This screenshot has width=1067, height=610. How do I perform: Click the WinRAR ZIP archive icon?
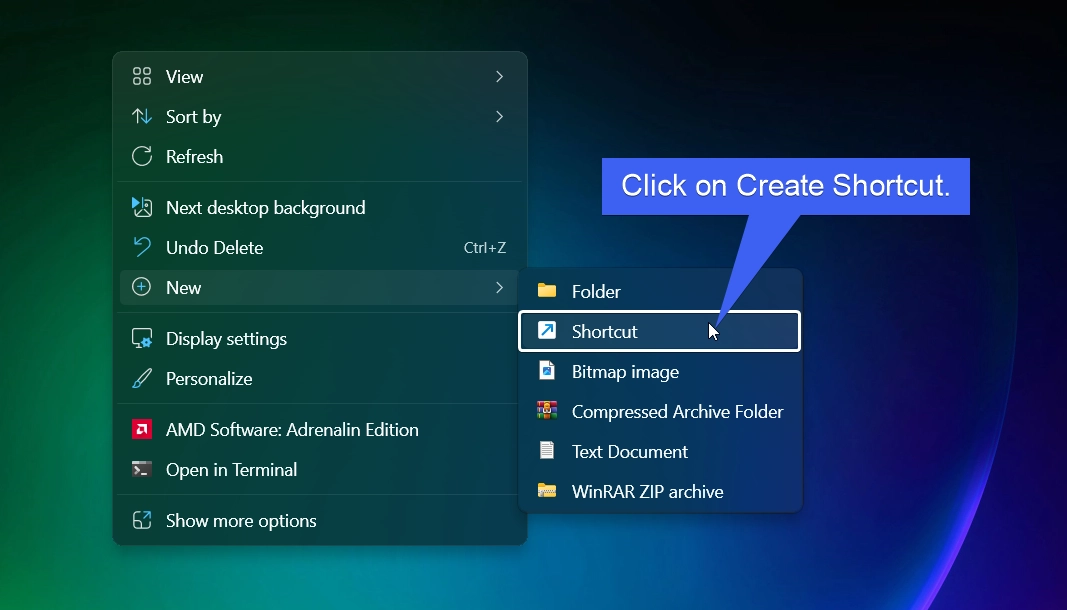pyautogui.click(x=547, y=490)
